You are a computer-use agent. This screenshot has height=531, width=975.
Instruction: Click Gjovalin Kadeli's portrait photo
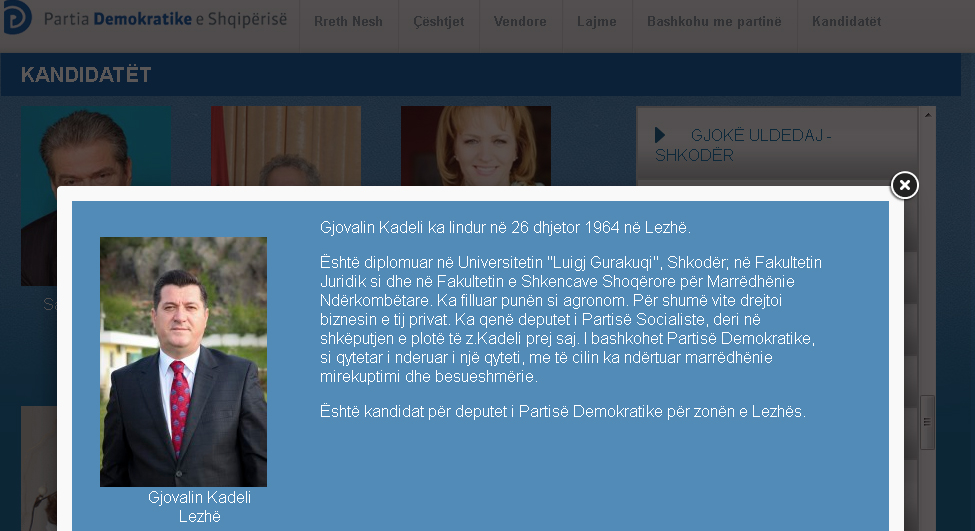(183, 361)
